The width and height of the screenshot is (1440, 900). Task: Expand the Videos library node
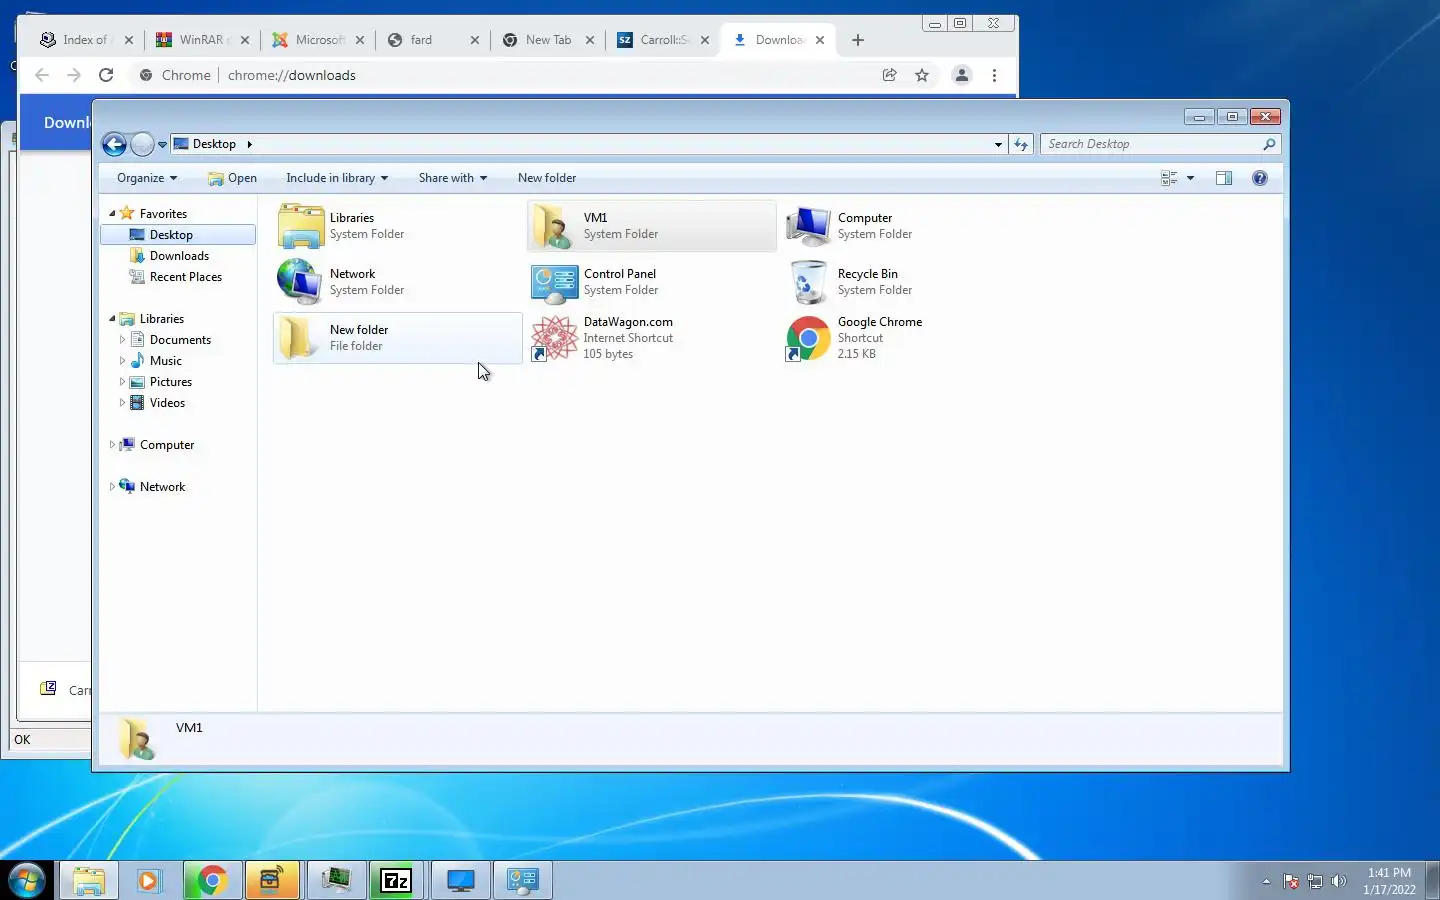click(122, 402)
